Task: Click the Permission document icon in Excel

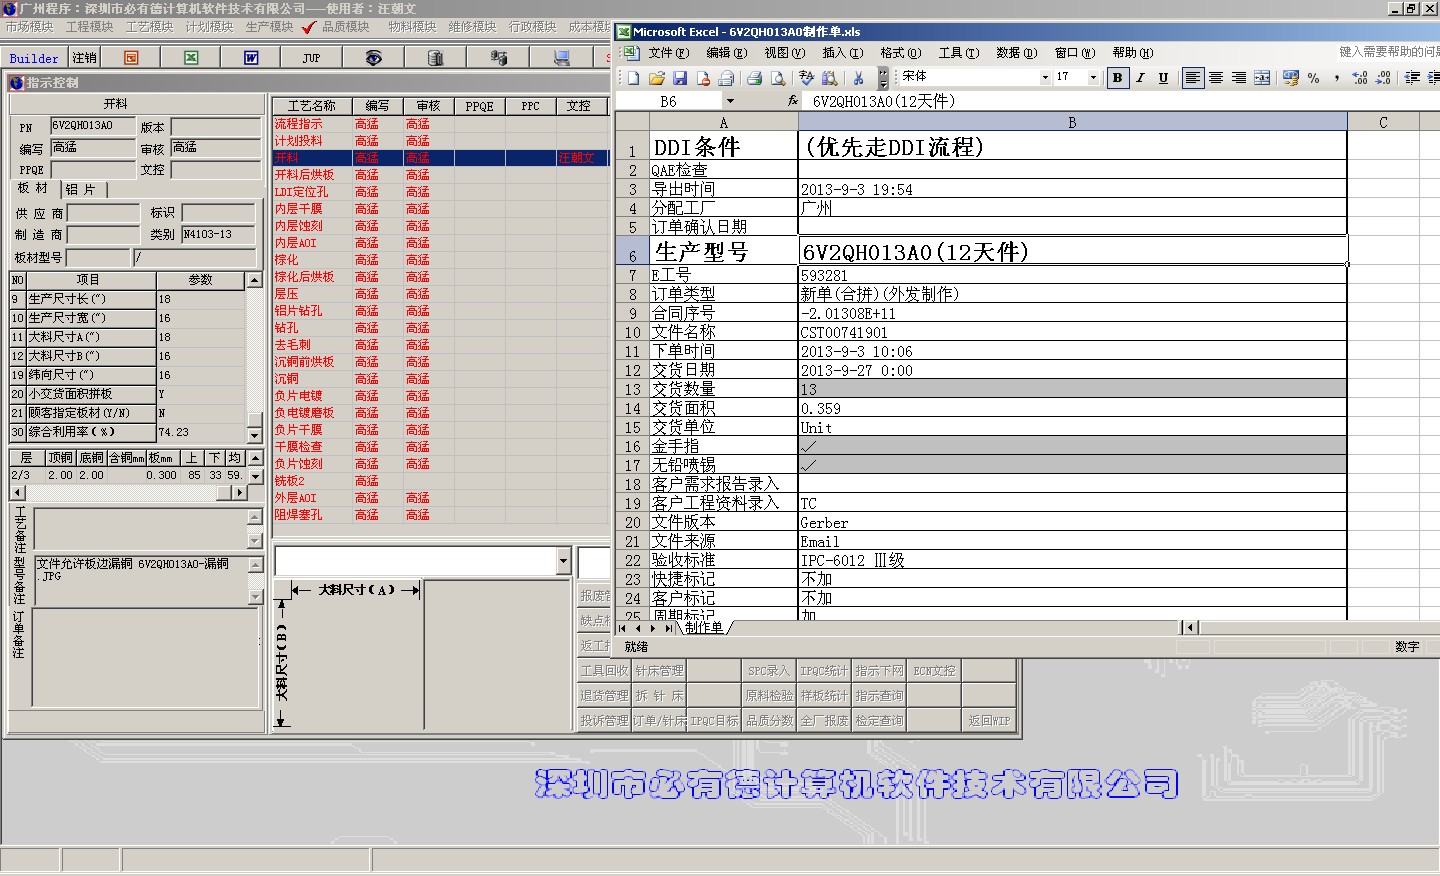Action: [704, 78]
